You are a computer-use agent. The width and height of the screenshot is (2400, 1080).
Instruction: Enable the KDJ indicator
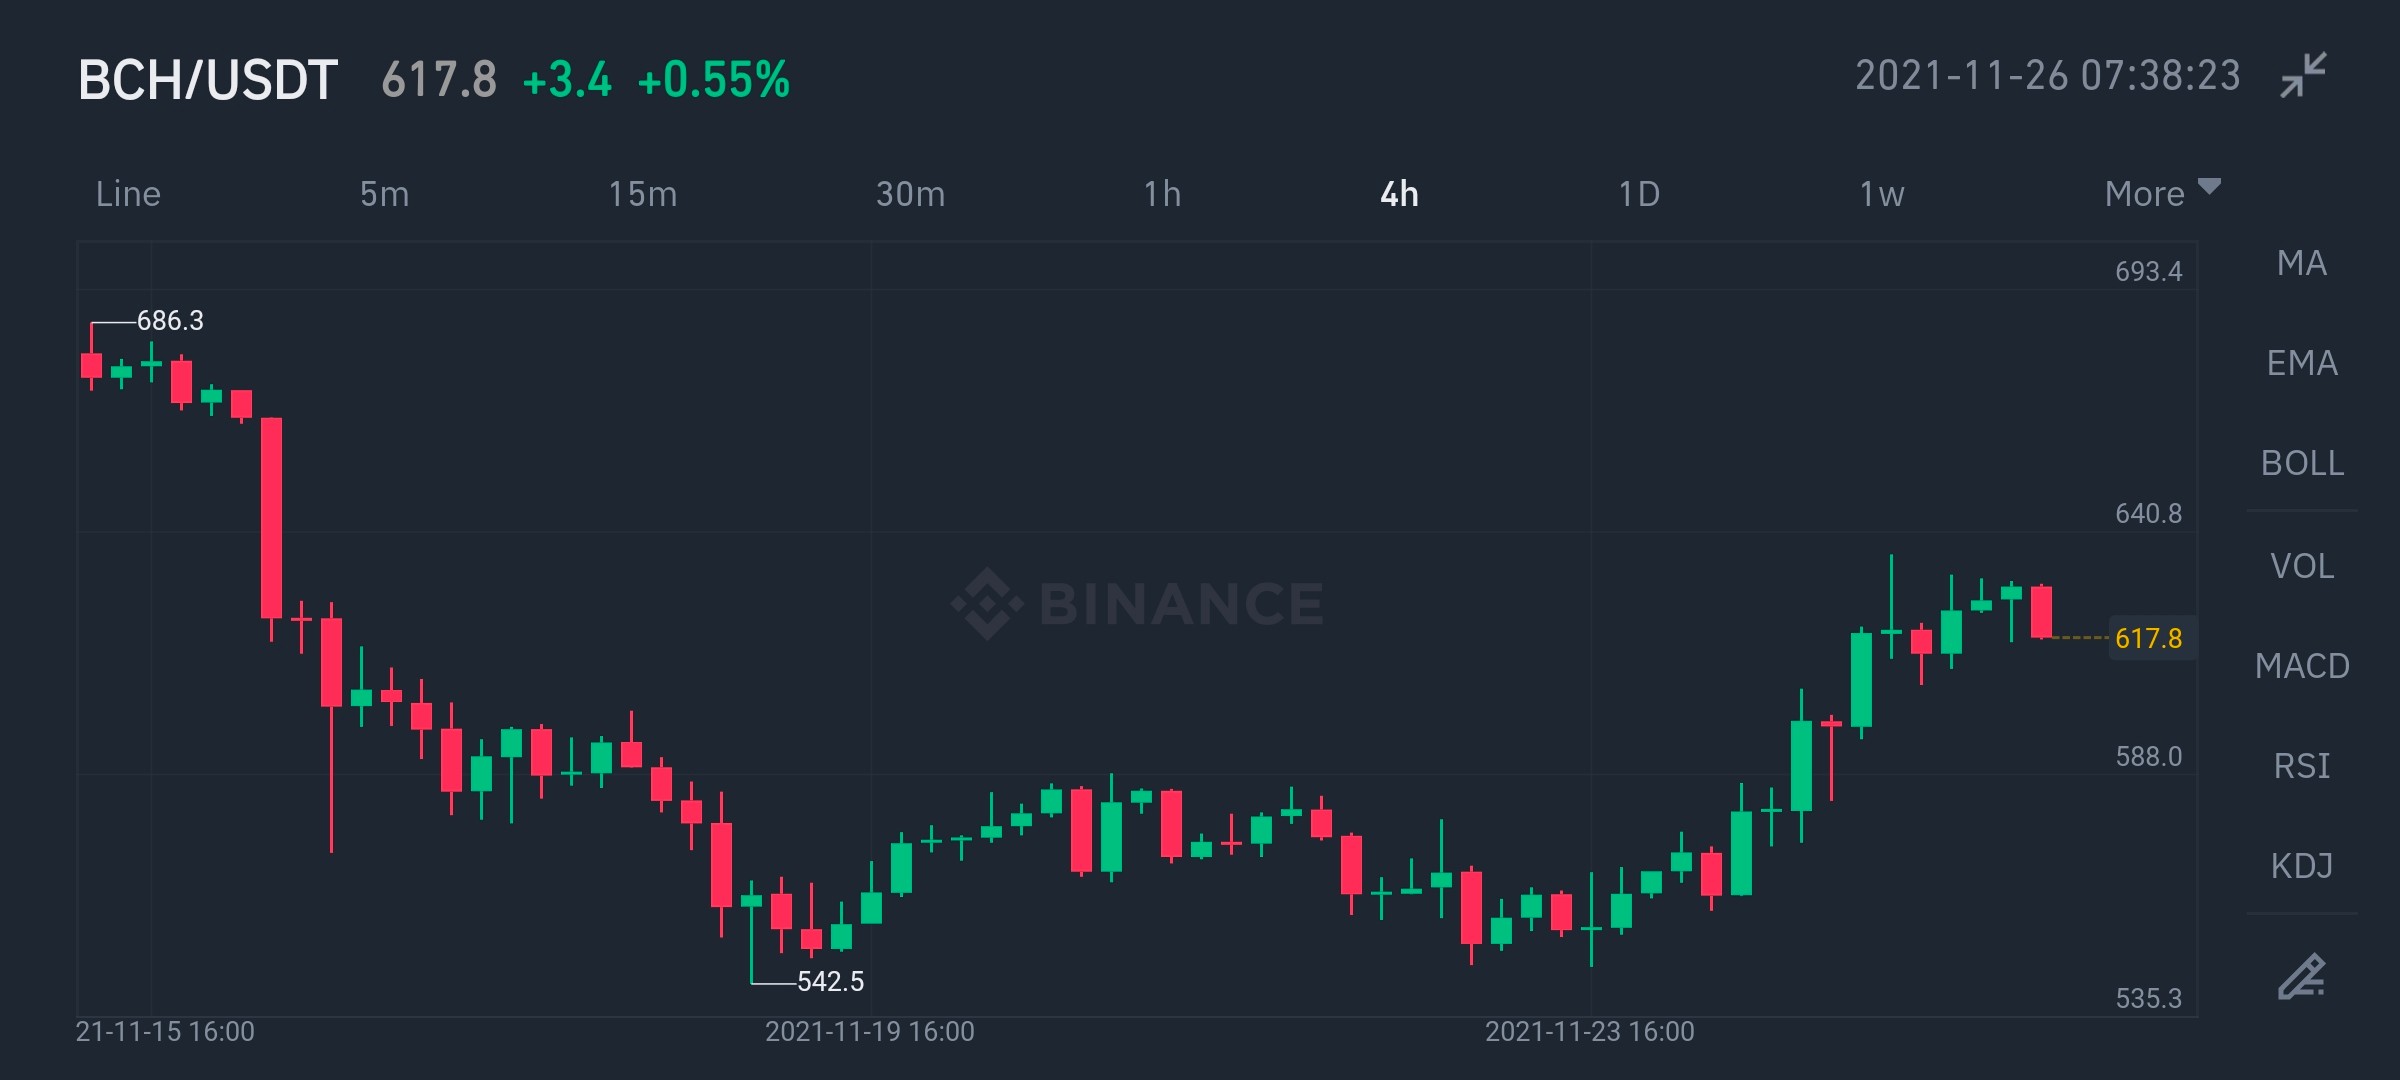pos(2302,866)
